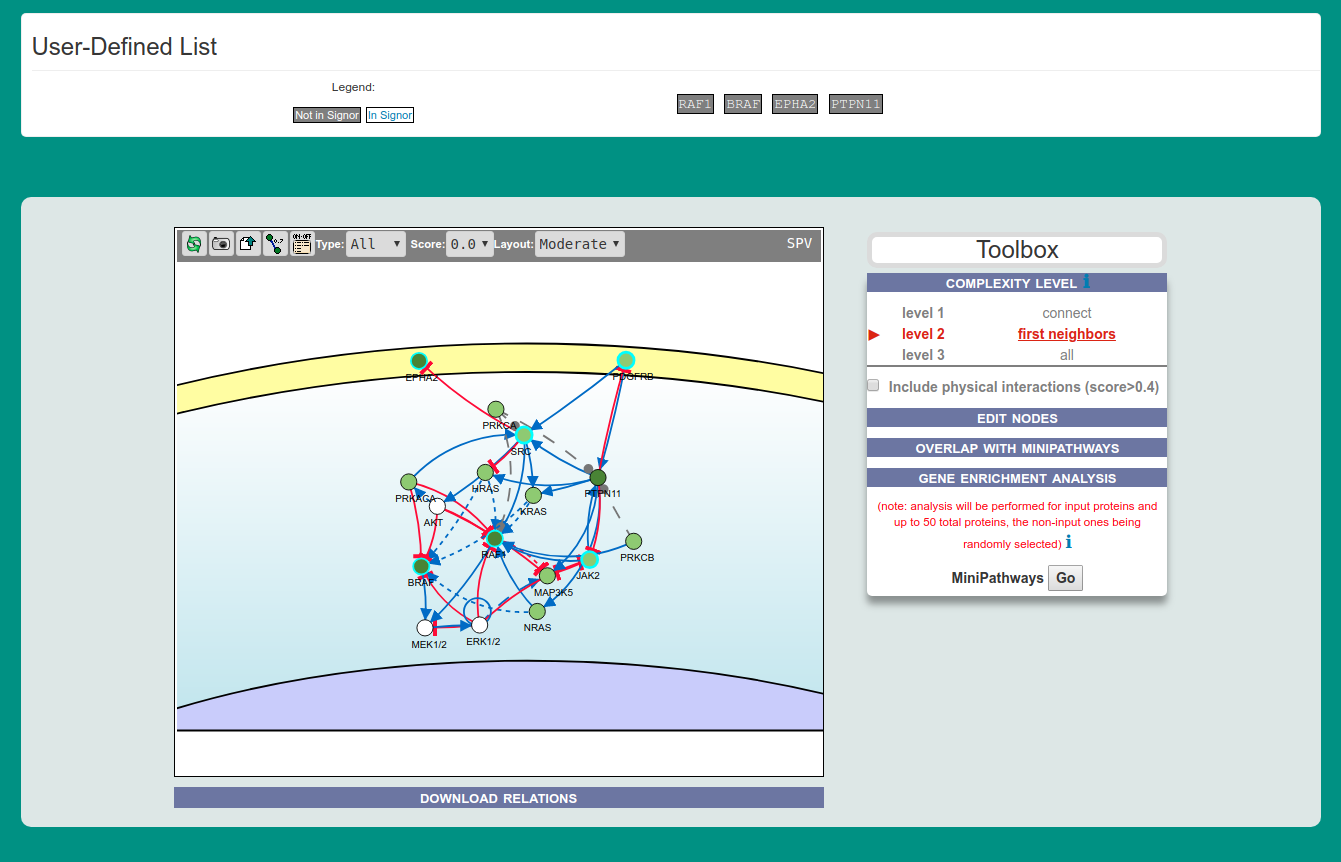This screenshot has width=1341, height=862.
Task: Click the NRAS node in the graph
Action: tap(537, 611)
